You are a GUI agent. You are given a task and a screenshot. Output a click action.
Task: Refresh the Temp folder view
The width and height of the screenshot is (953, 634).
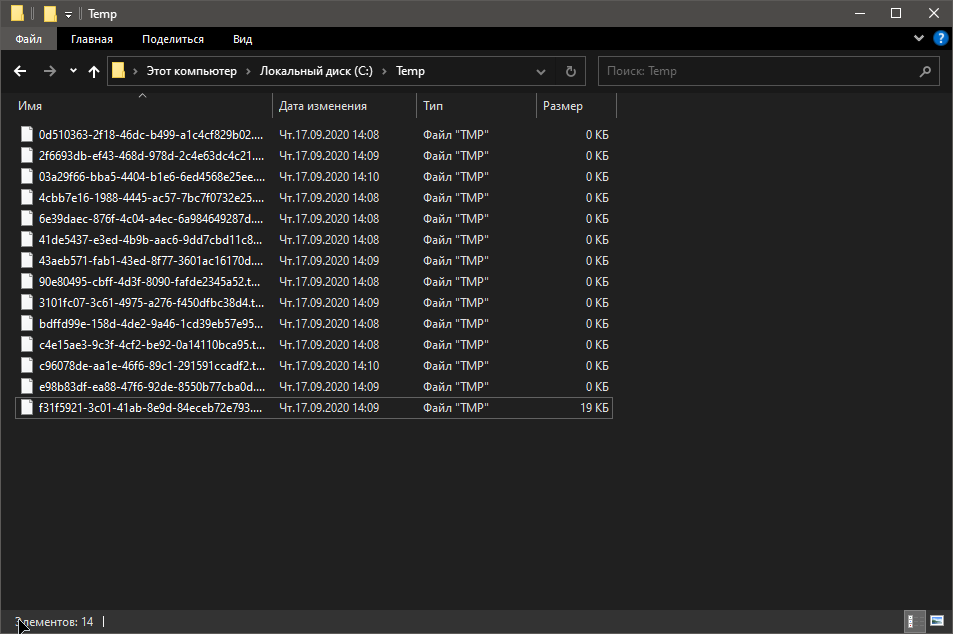[x=571, y=71]
